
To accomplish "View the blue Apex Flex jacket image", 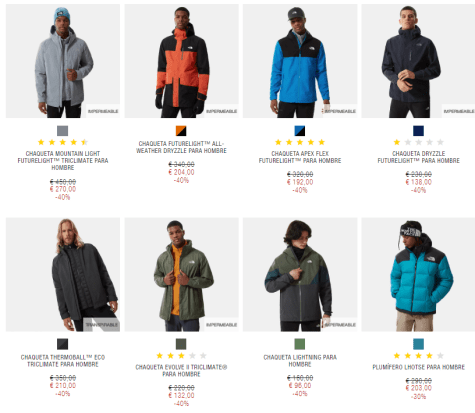I will (300, 61).
